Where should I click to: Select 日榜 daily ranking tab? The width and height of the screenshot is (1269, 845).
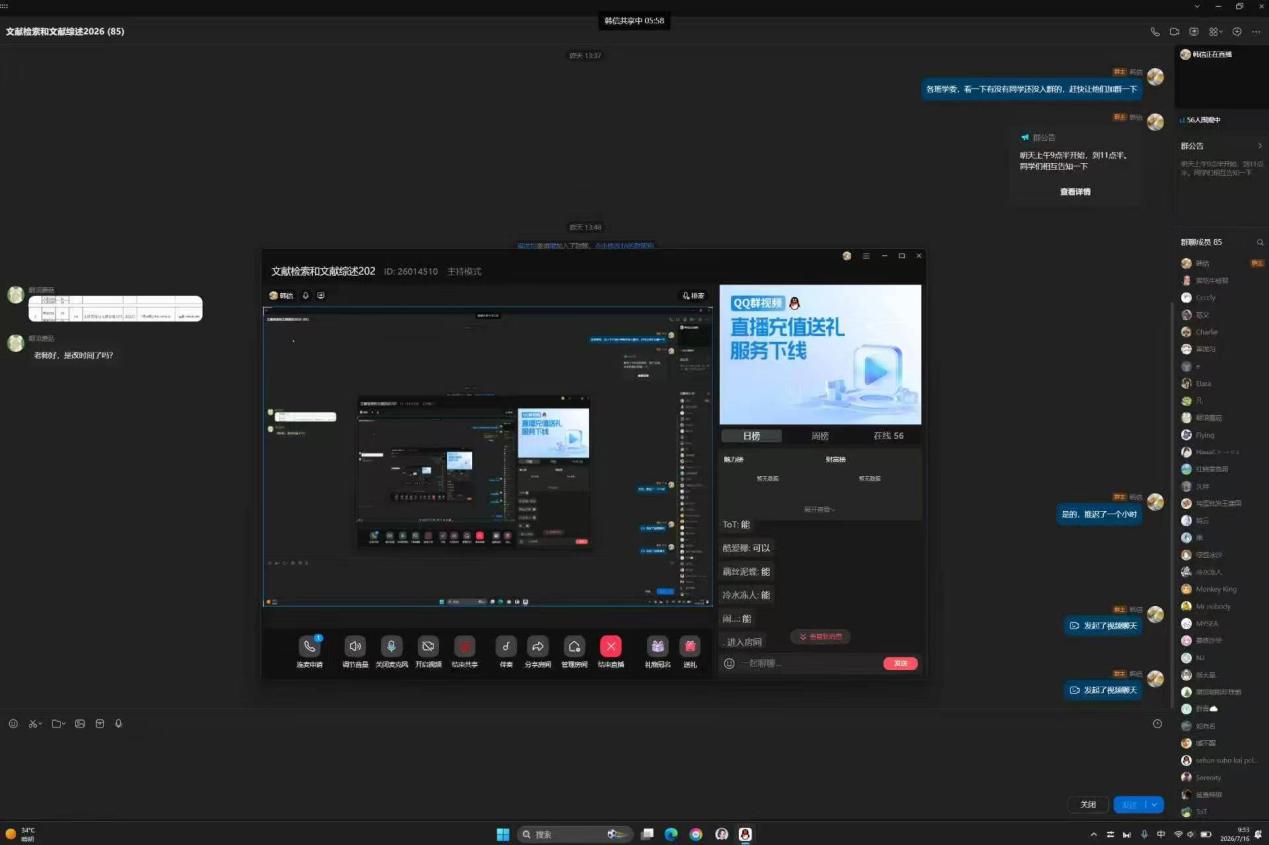pos(752,436)
